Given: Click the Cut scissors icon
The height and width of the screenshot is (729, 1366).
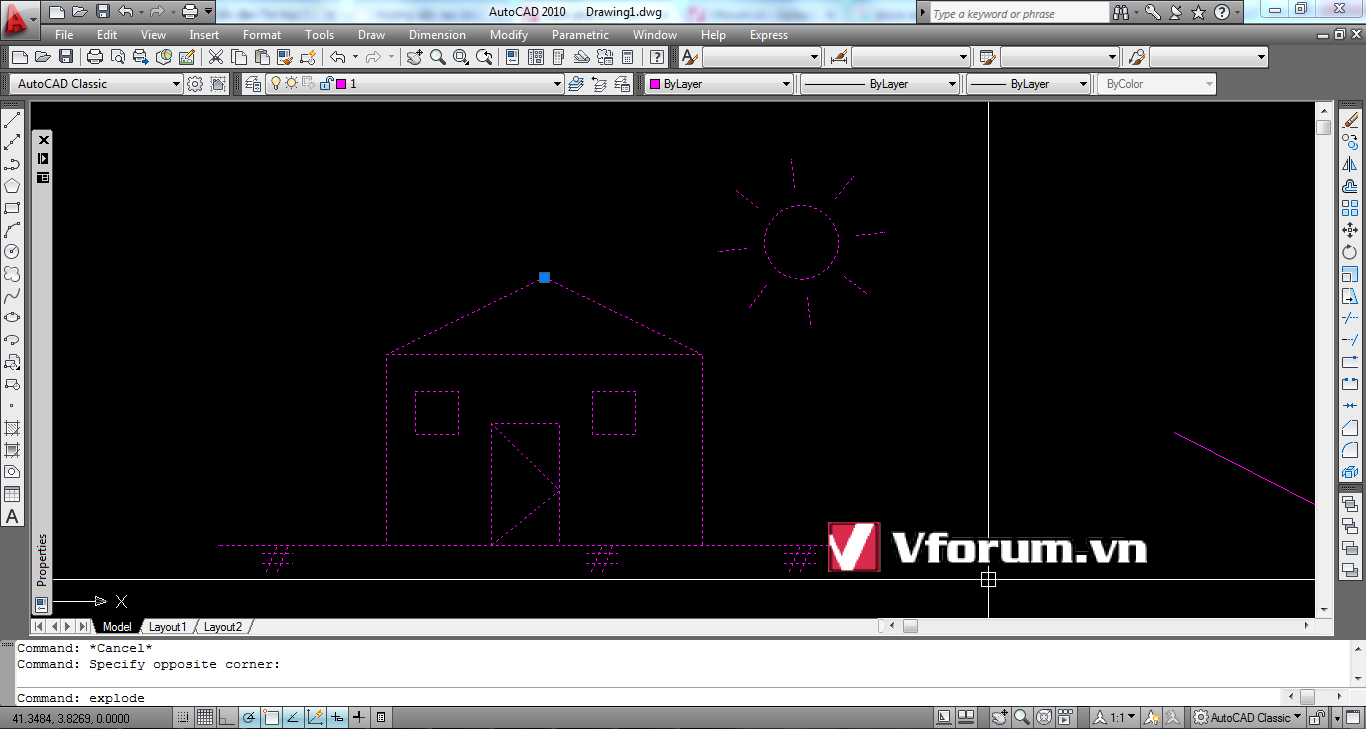Looking at the screenshot, I should tap(215, 57).
